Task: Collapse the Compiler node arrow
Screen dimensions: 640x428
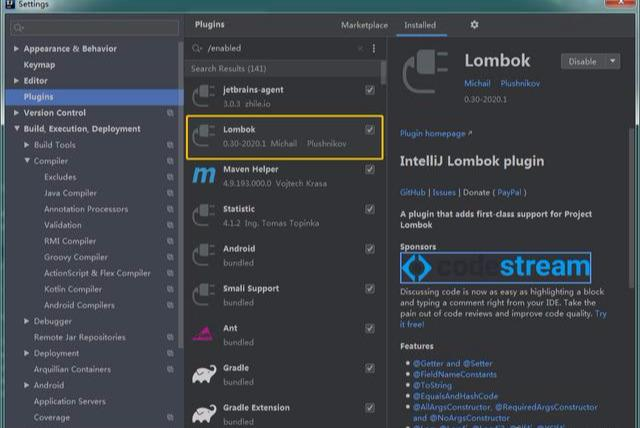Action: pyautogui.click(x=27, y=161)
